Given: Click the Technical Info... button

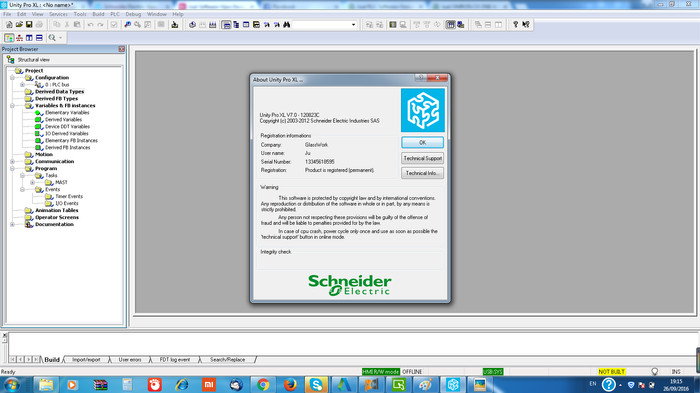Looking at the screenshot, I should 422,173.
